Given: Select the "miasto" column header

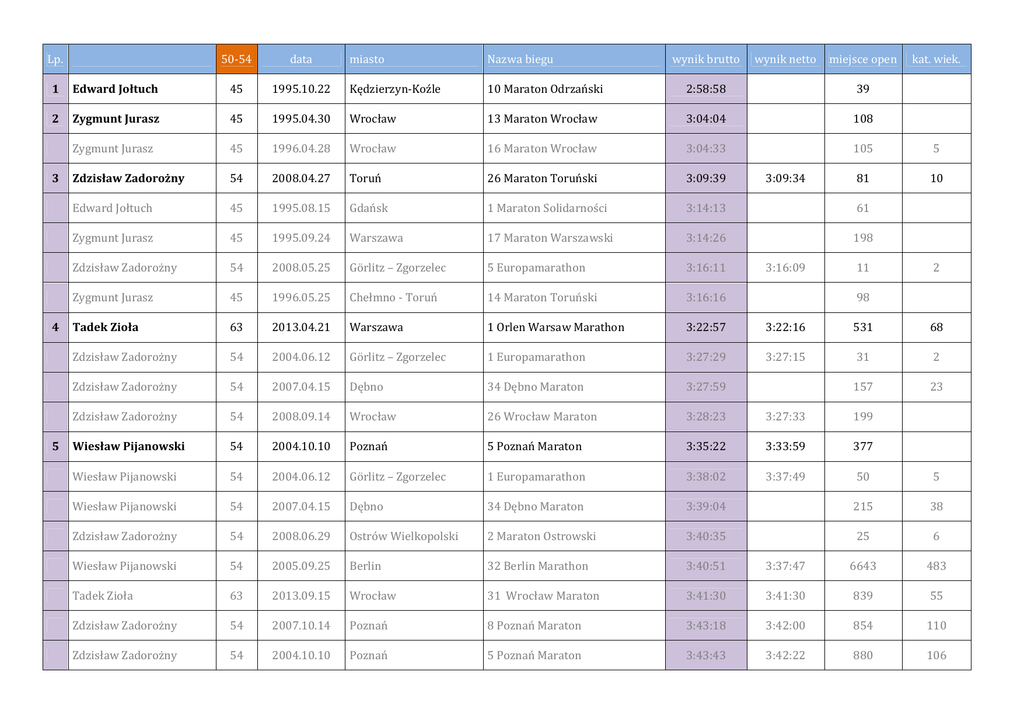Looking at the screenshot, I should click(367, 59).
